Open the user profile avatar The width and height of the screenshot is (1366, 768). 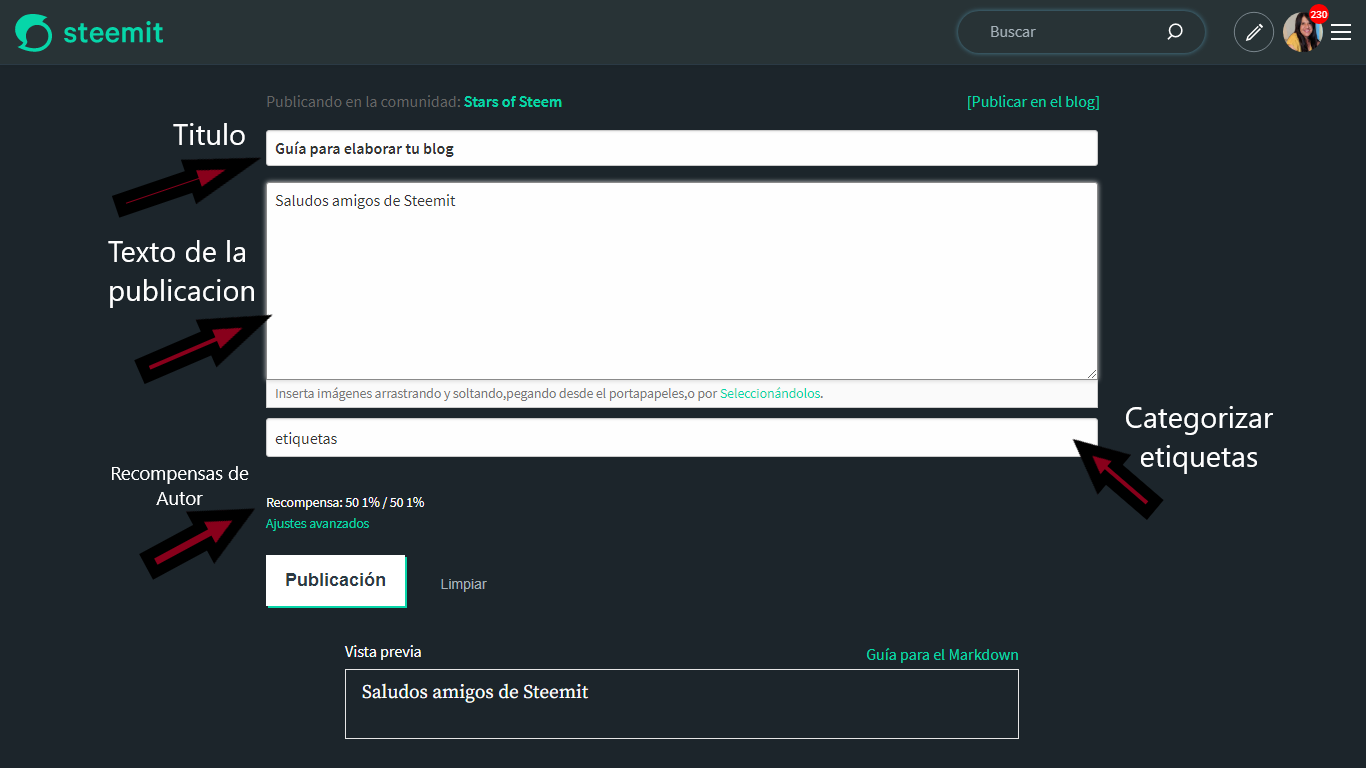[1302, 32]
